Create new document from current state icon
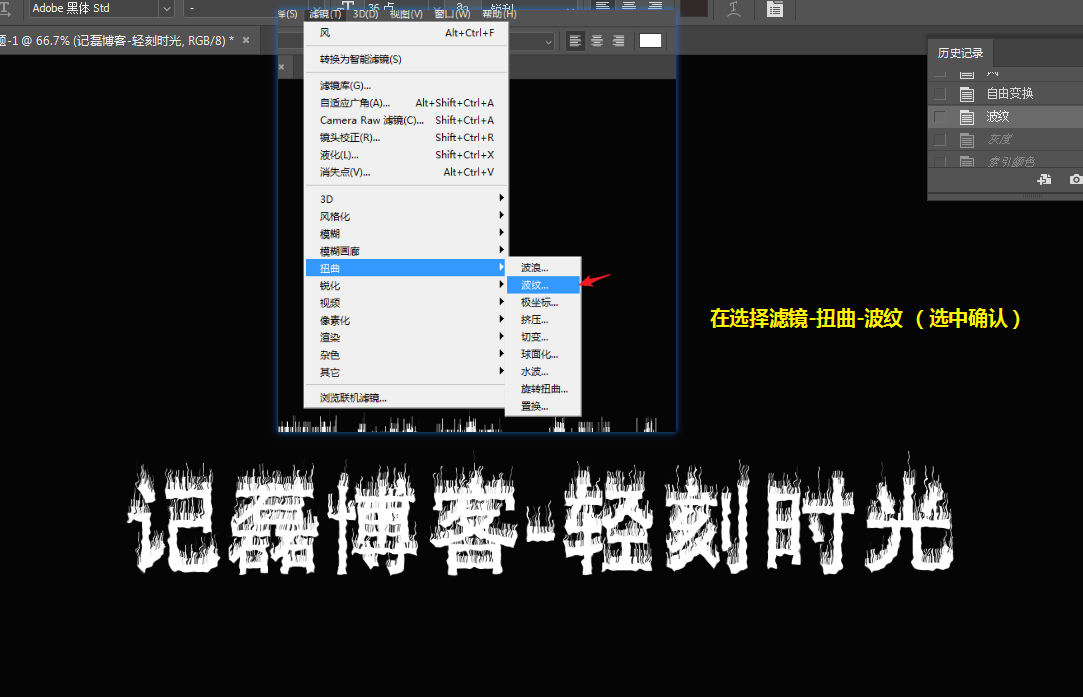Viewport: 1083px width, 697px height. (1044, 180)
